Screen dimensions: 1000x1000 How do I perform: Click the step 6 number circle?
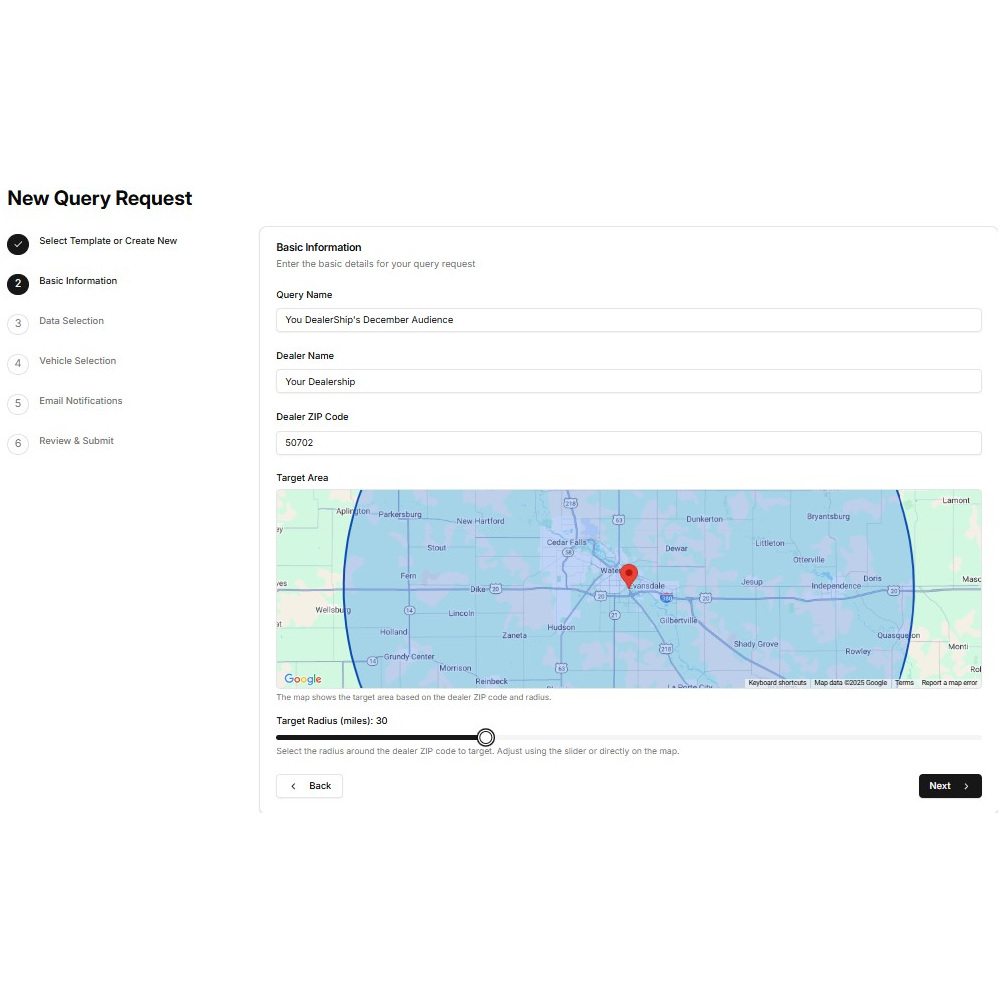[18, 444]
